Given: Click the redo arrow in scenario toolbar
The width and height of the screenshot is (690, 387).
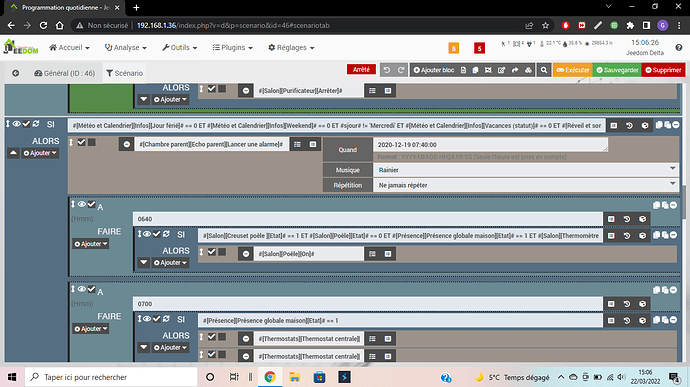Looking at the screenshot, I should (x=401, y=70).
